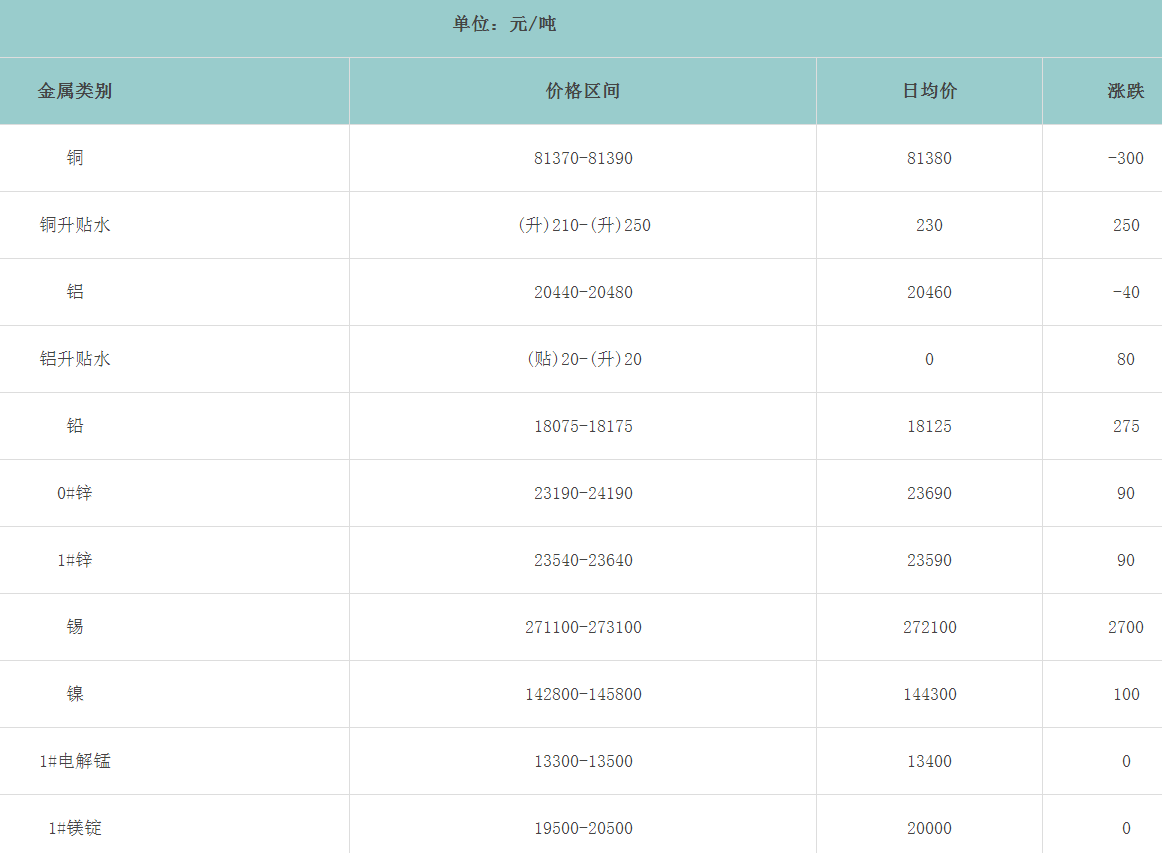Click the copper price range 81370-81390
Image resolution: width=1162 pixels, height=853 pixels.
pyautogui.click(x=583, y=158)
